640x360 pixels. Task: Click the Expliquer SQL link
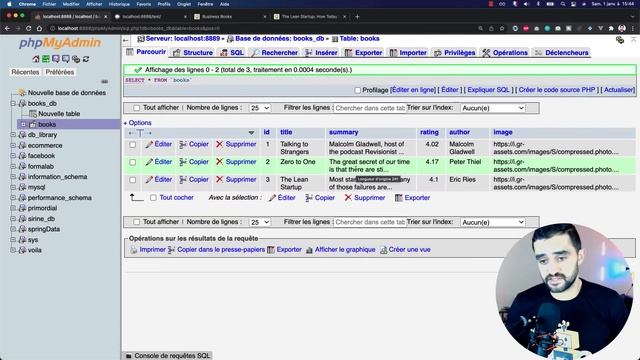tap(488, 90)
